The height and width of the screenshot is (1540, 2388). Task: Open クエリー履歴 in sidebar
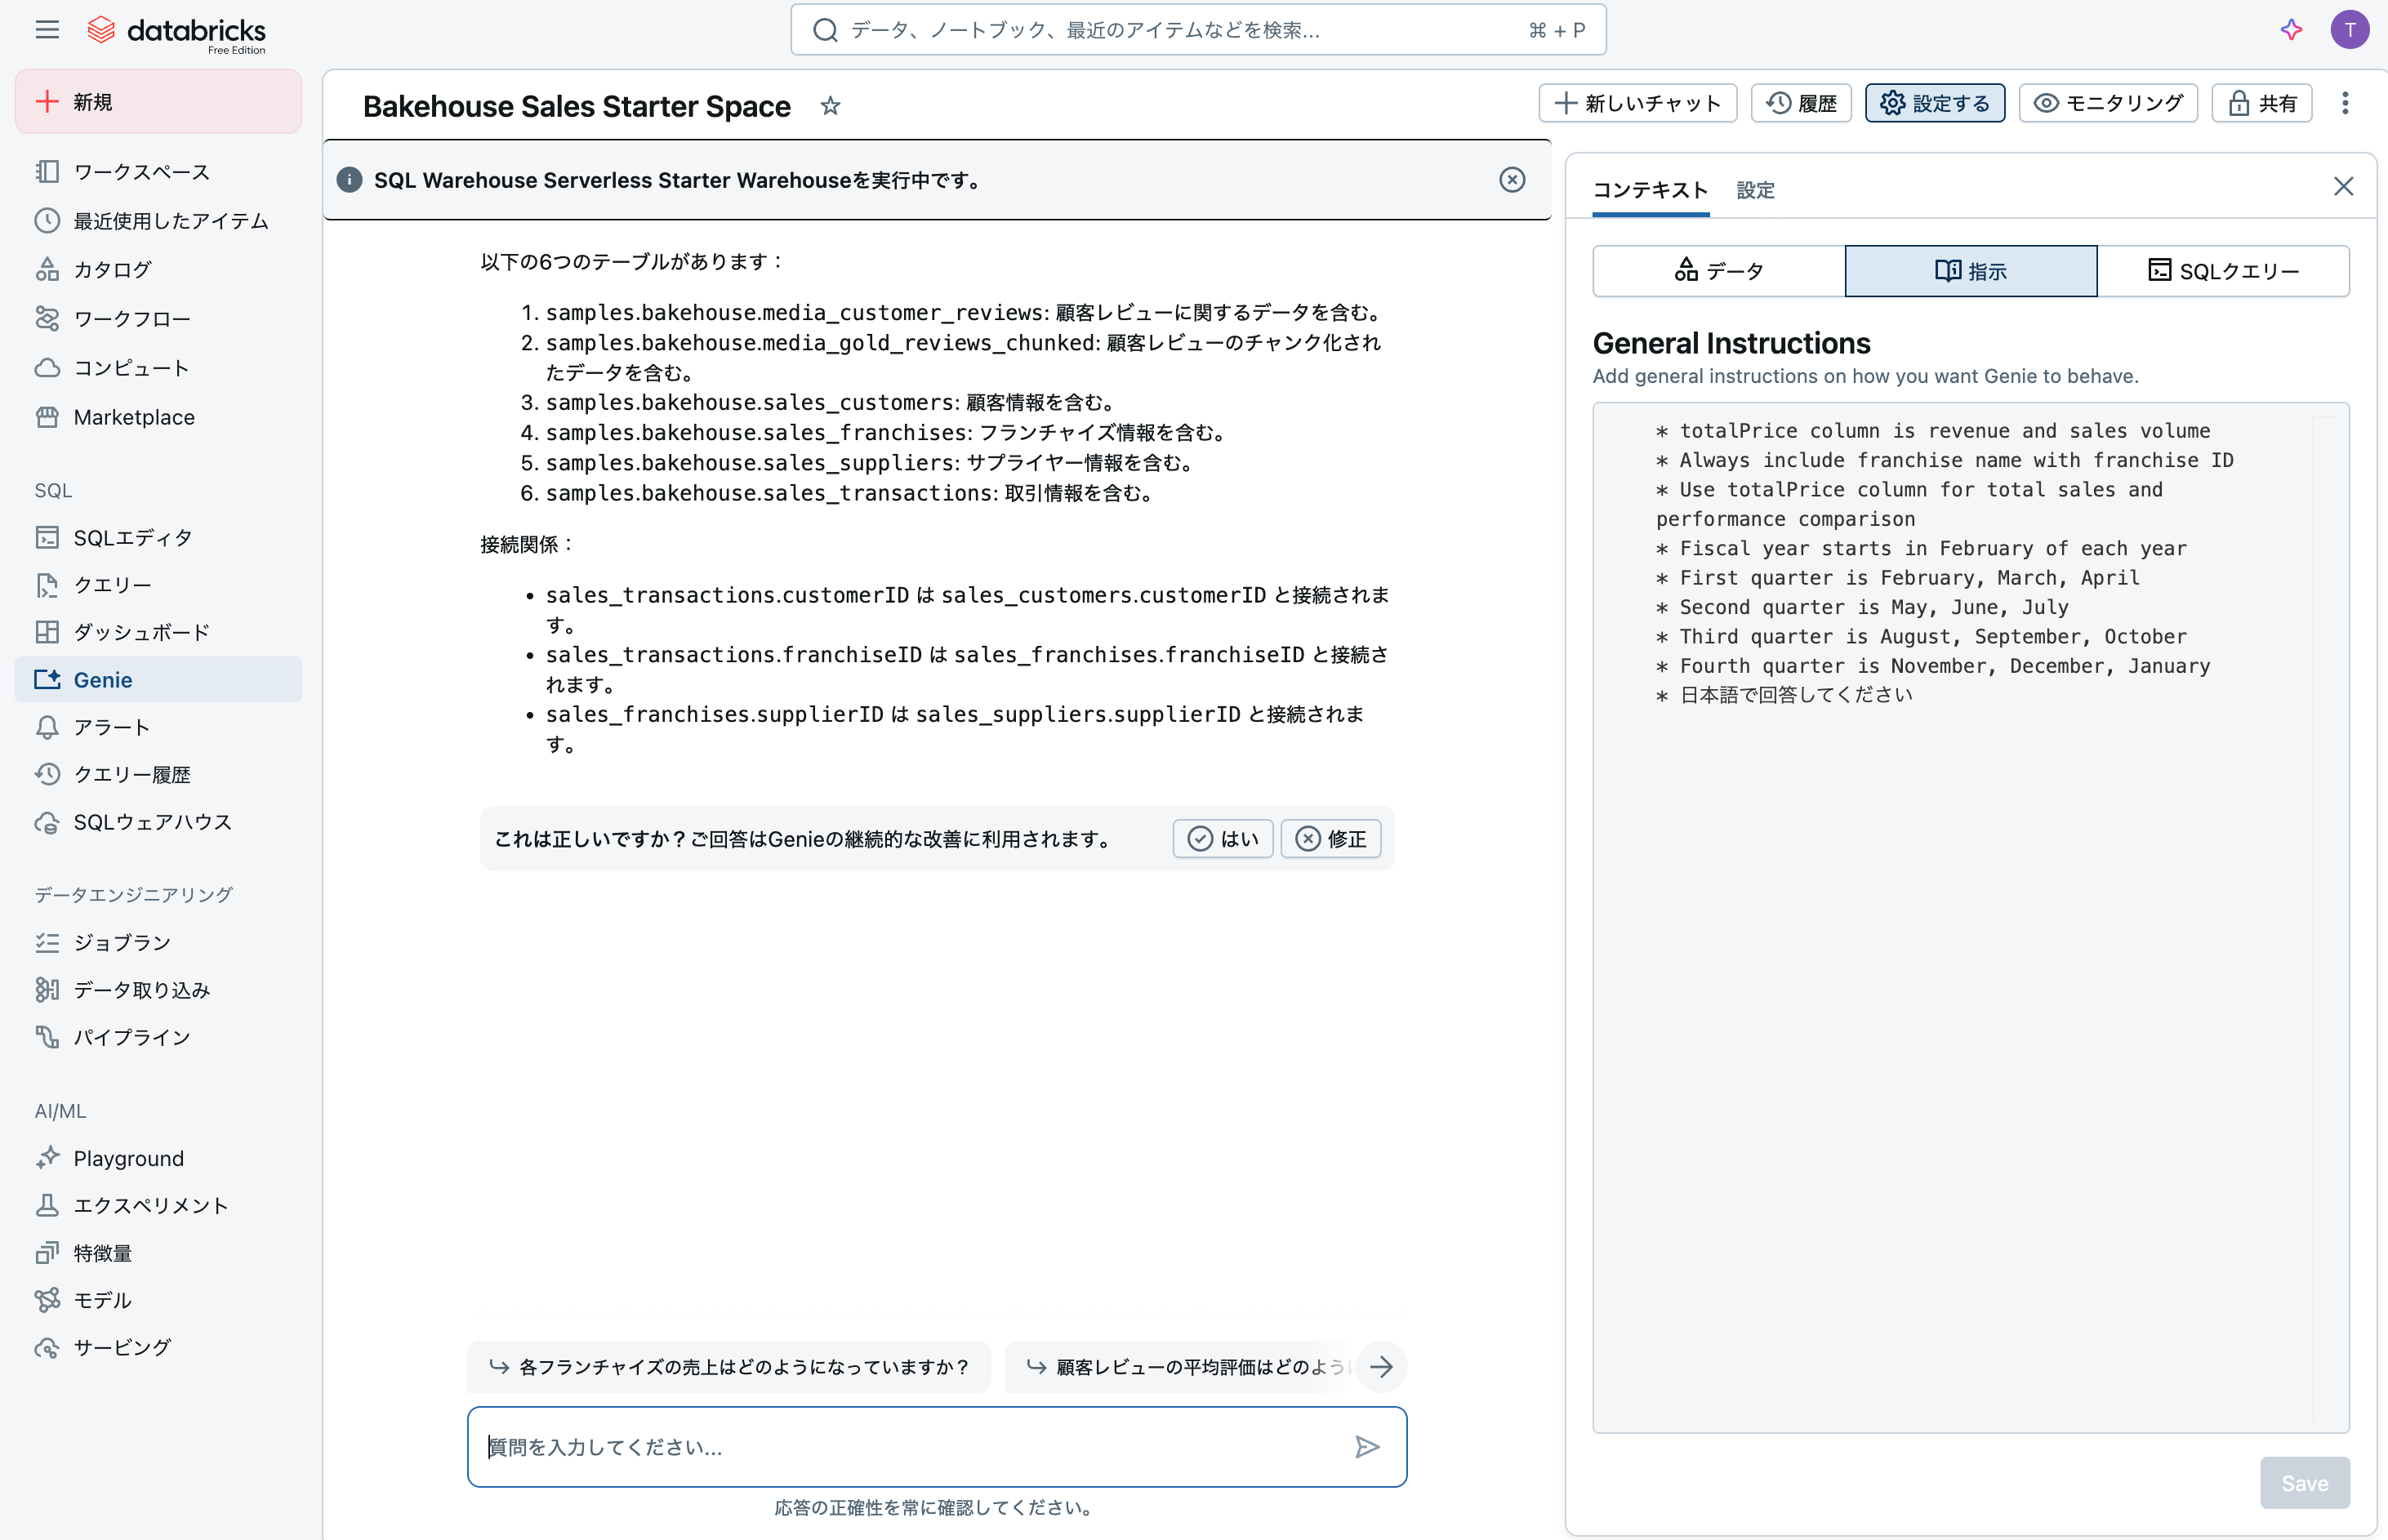[x=158, y=775]
